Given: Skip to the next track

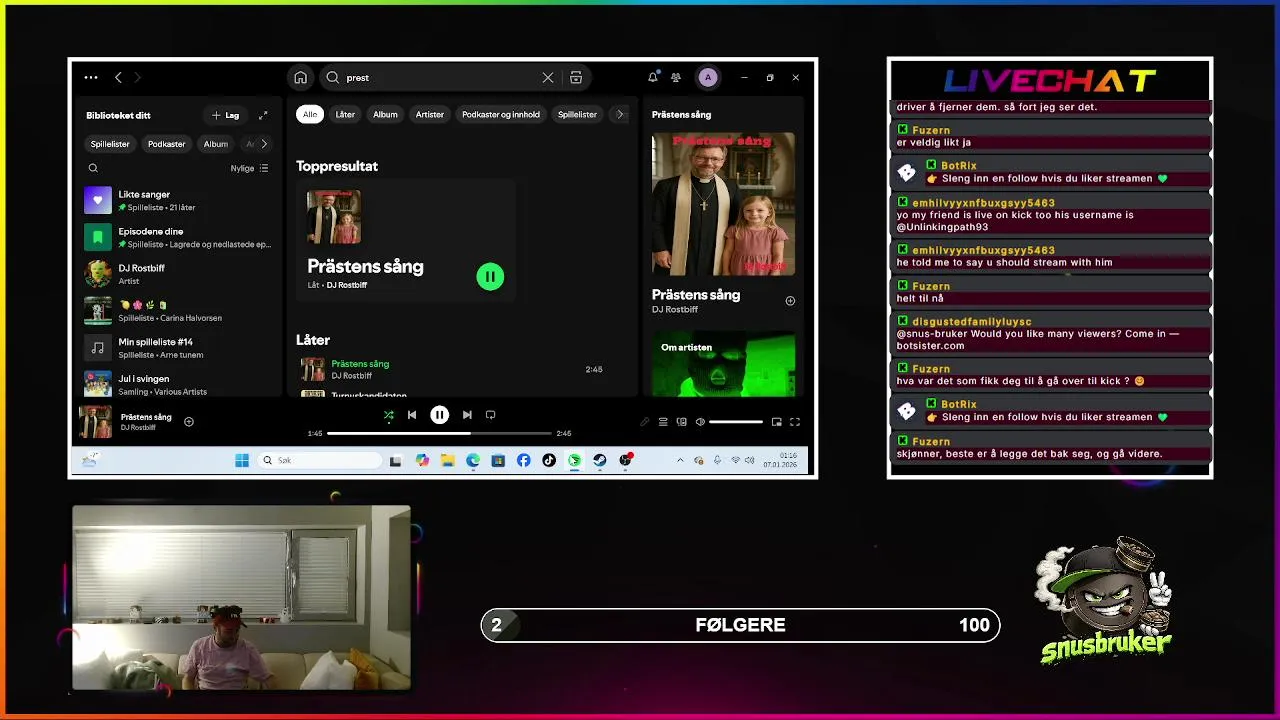Looking at the screenshot, I should tap(466, 415).
